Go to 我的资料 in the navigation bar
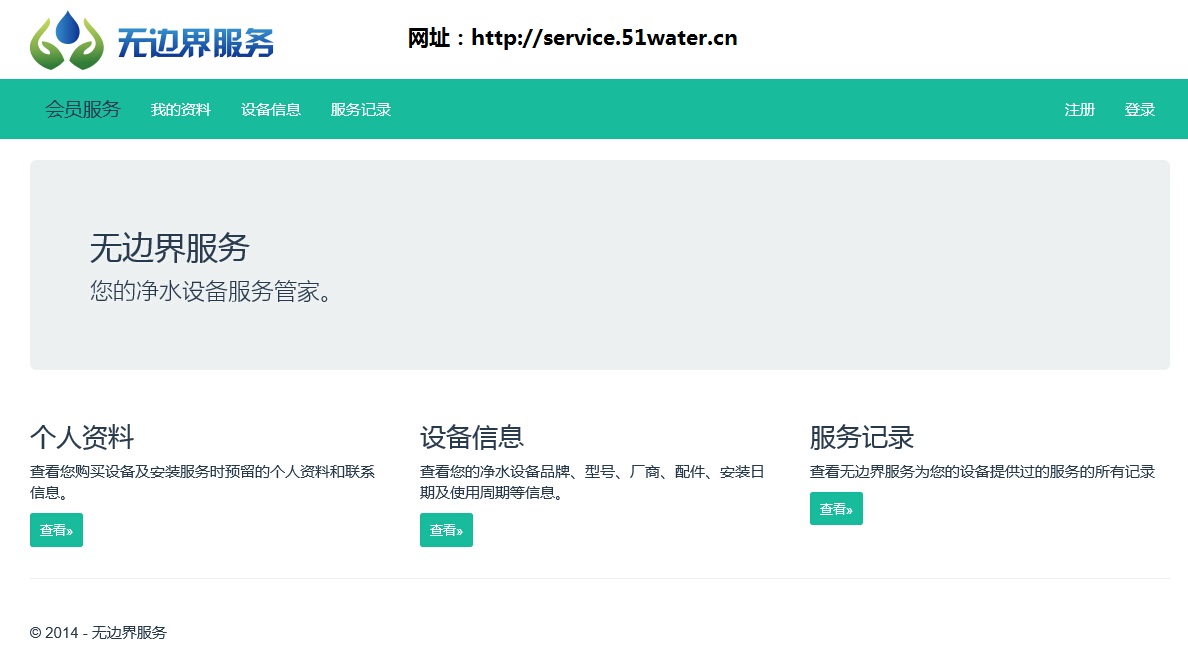 click(x=180, y=110)
